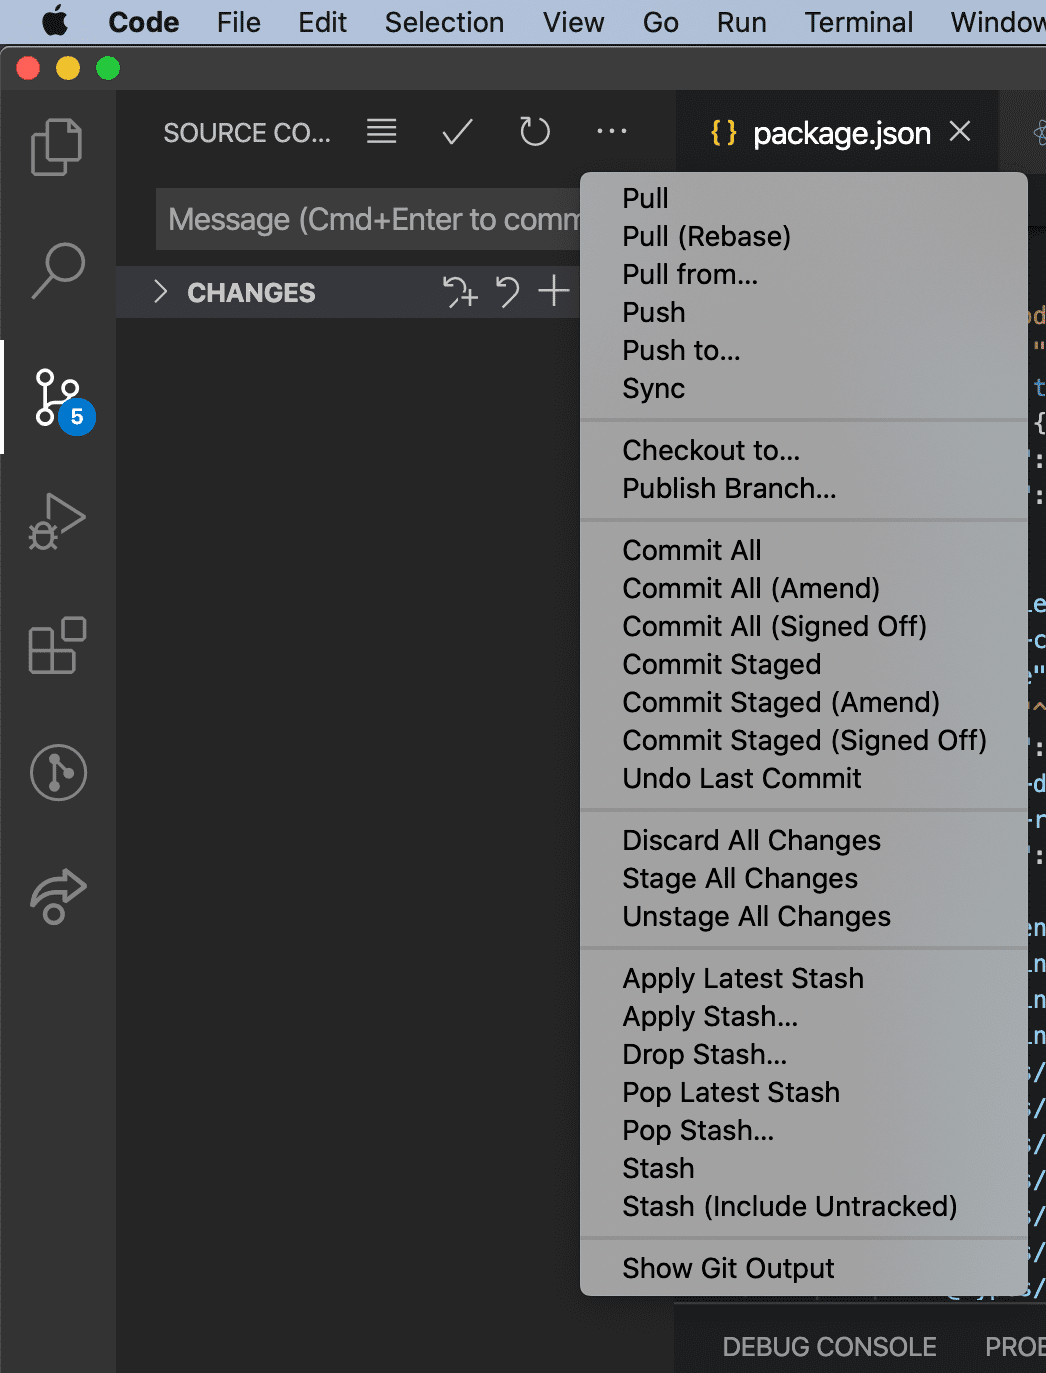
Task: Switch to the DEBUG CONSOLE tab
Action: pyautogui.click(x=829, y=1347)
